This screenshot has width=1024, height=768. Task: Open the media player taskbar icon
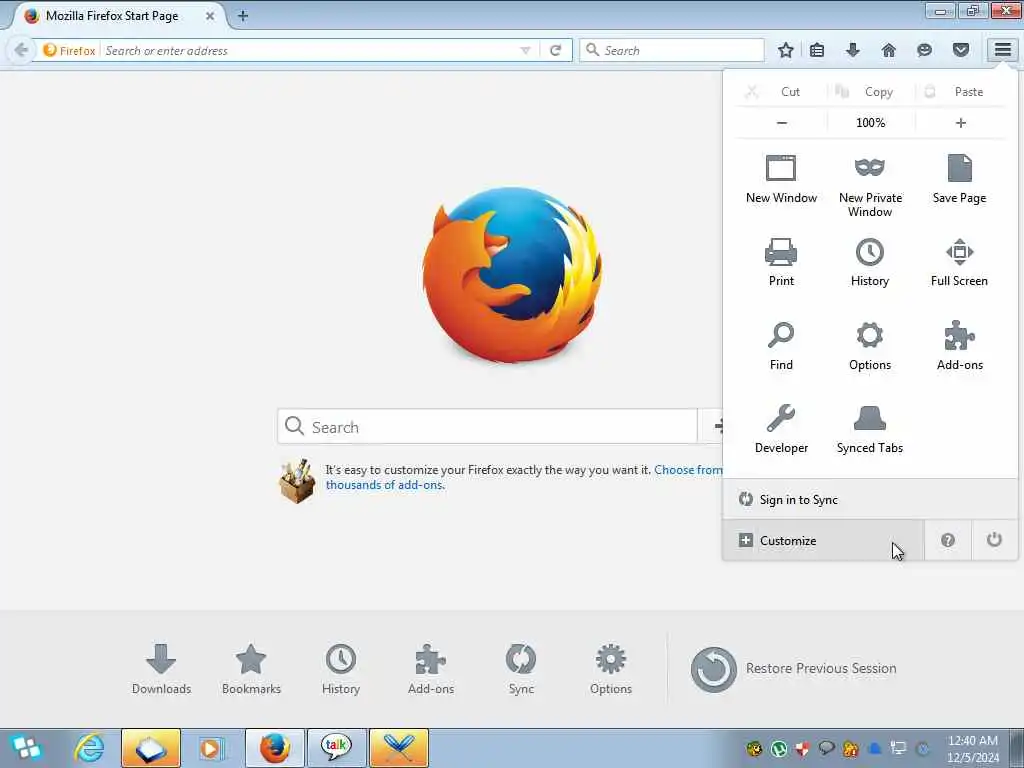[x=212, y=748]
